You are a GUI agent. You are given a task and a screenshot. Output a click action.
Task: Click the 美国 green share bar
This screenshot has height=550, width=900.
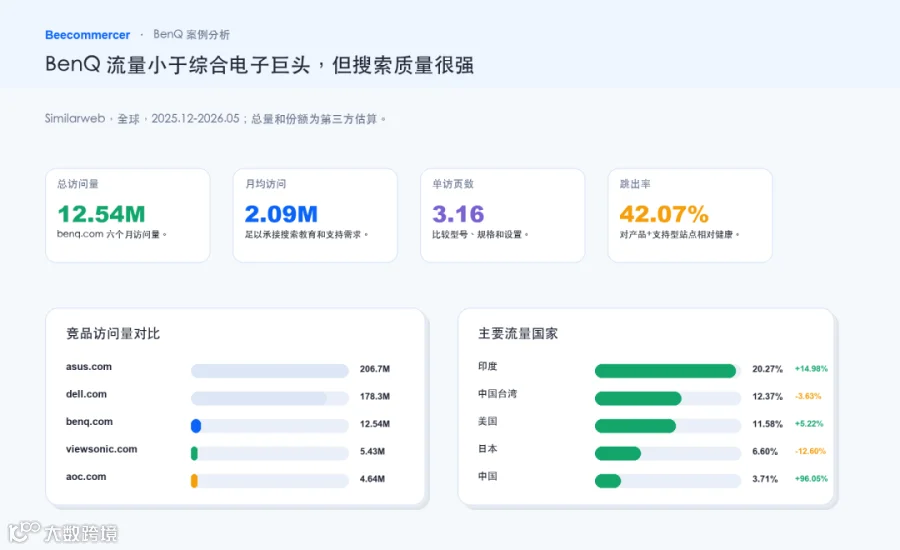tap(635, 426)
